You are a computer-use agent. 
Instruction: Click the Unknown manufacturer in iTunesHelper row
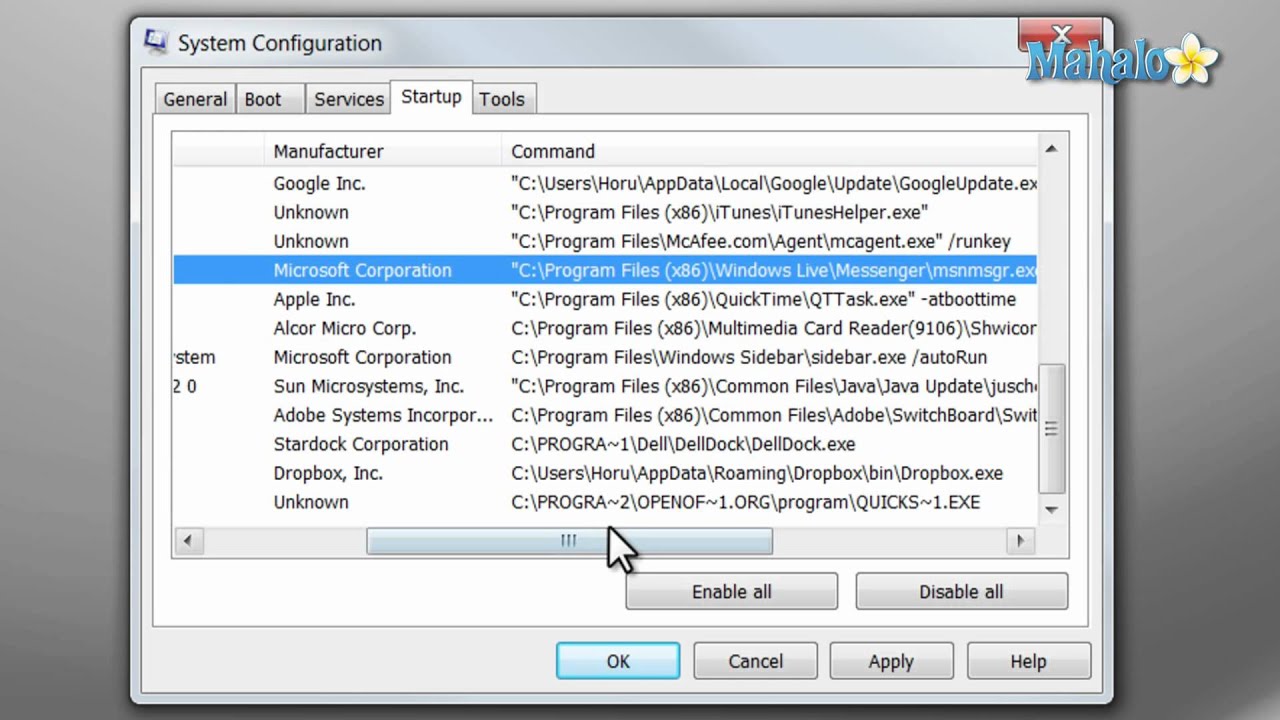click(x=311, y=212)
